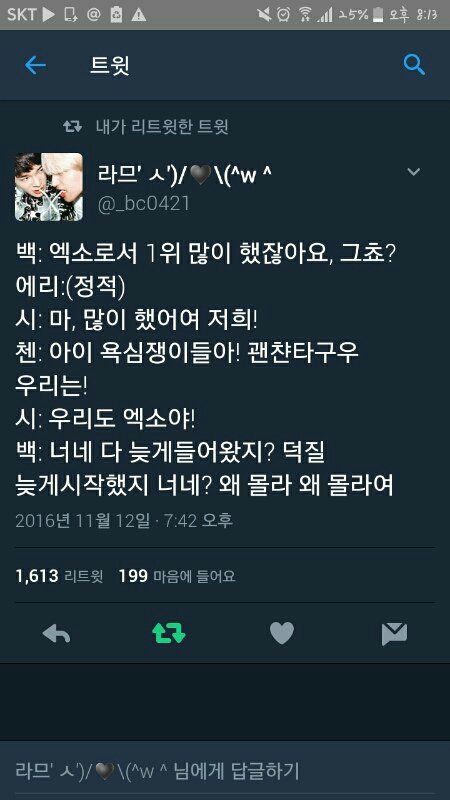This screenshot has width=450, height=800.
Task: Tap the reply arrow icon
Action: pyautogui.click(x=56, y=633)
